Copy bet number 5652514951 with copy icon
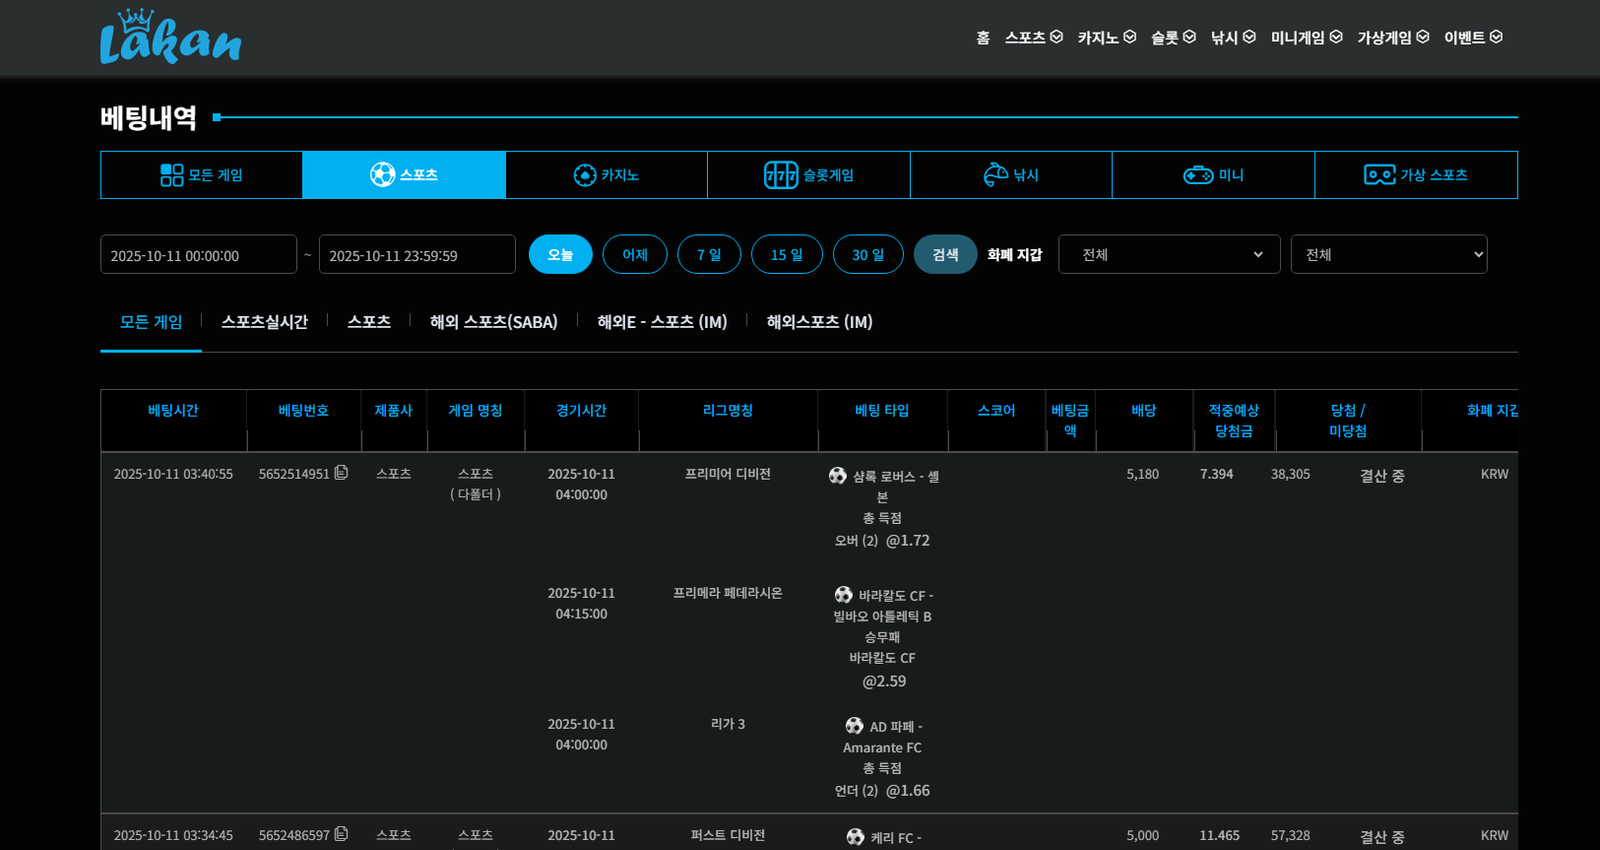This screenshot has width=1600, height=850. (x=341, y=472)
